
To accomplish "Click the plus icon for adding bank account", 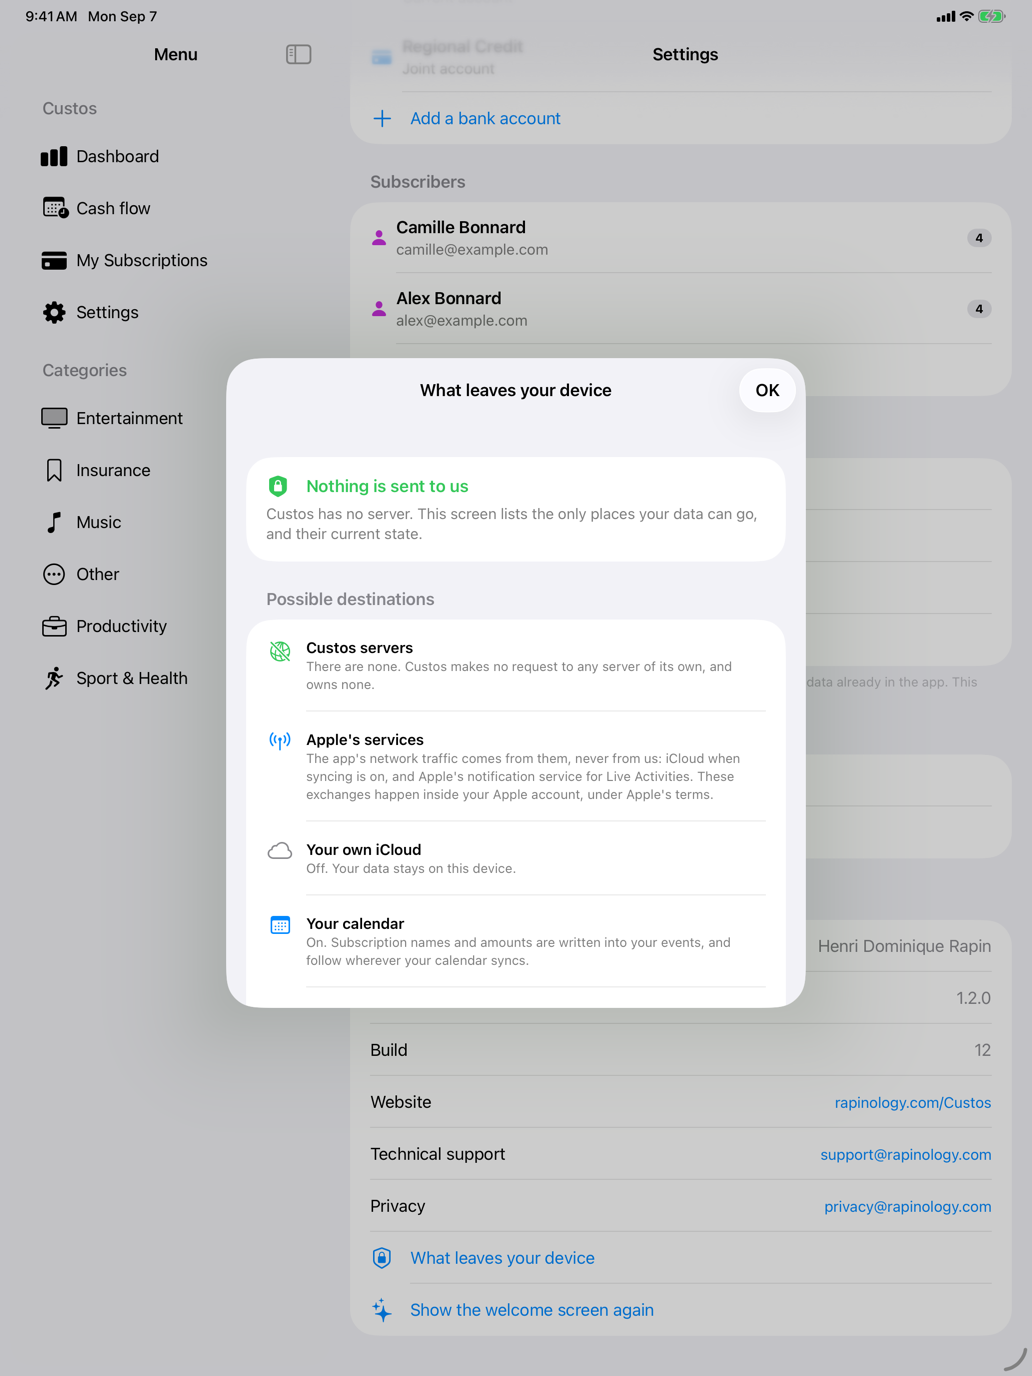I will point(382,118).
